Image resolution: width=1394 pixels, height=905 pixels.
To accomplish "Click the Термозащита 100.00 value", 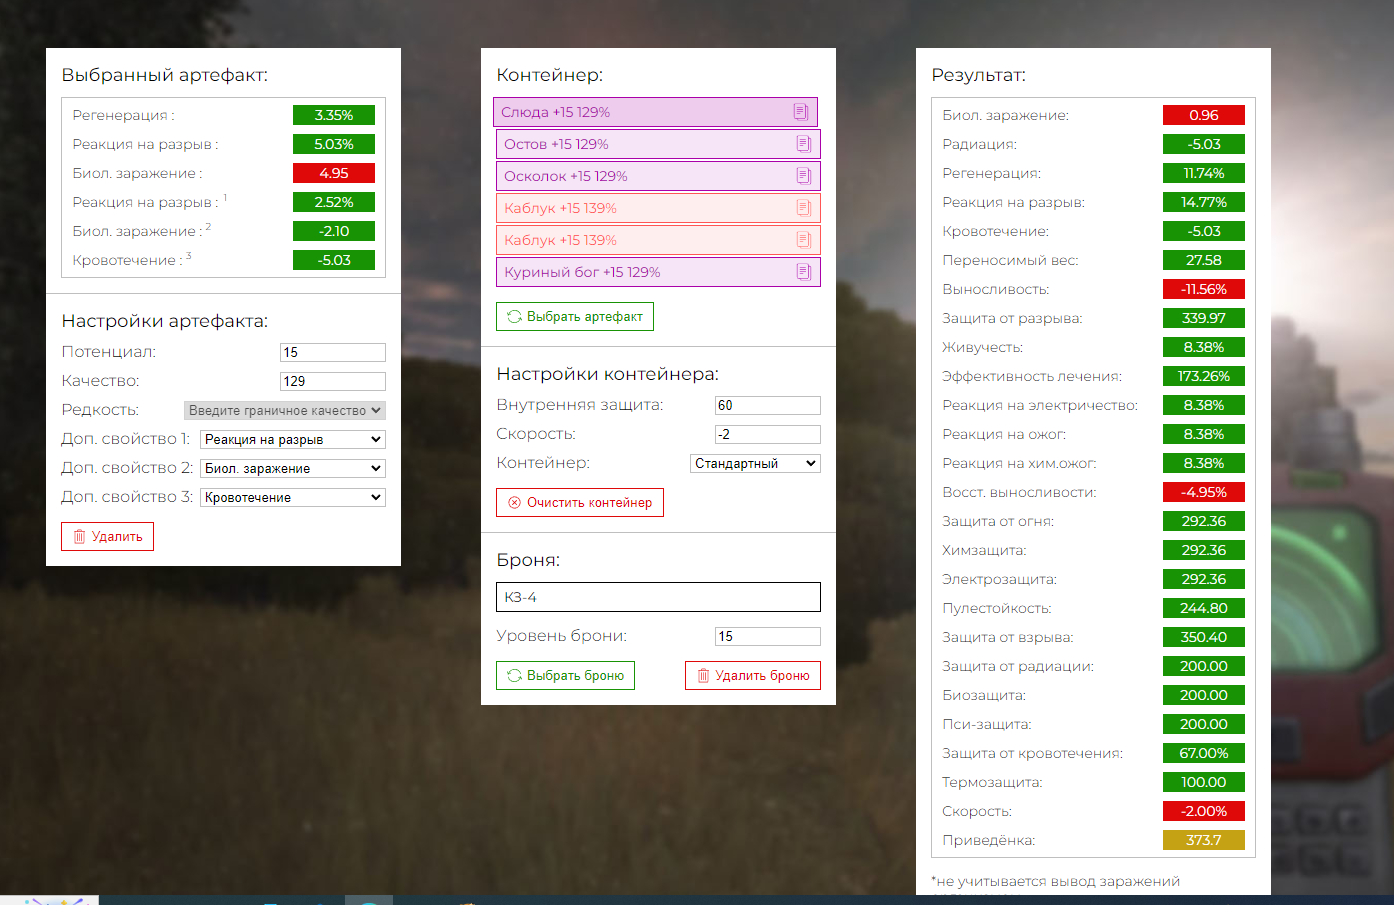I will point(1204,782).
